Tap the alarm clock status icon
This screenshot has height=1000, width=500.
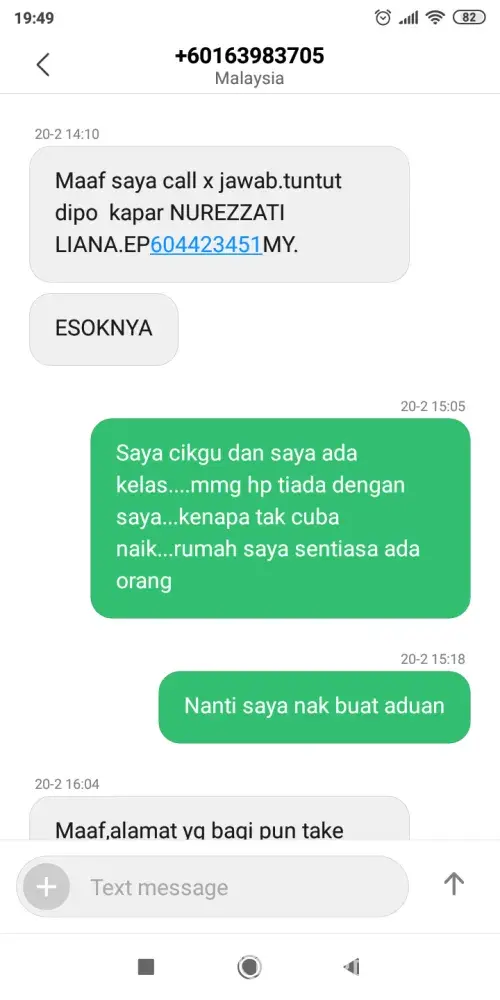tap(383, 17)
